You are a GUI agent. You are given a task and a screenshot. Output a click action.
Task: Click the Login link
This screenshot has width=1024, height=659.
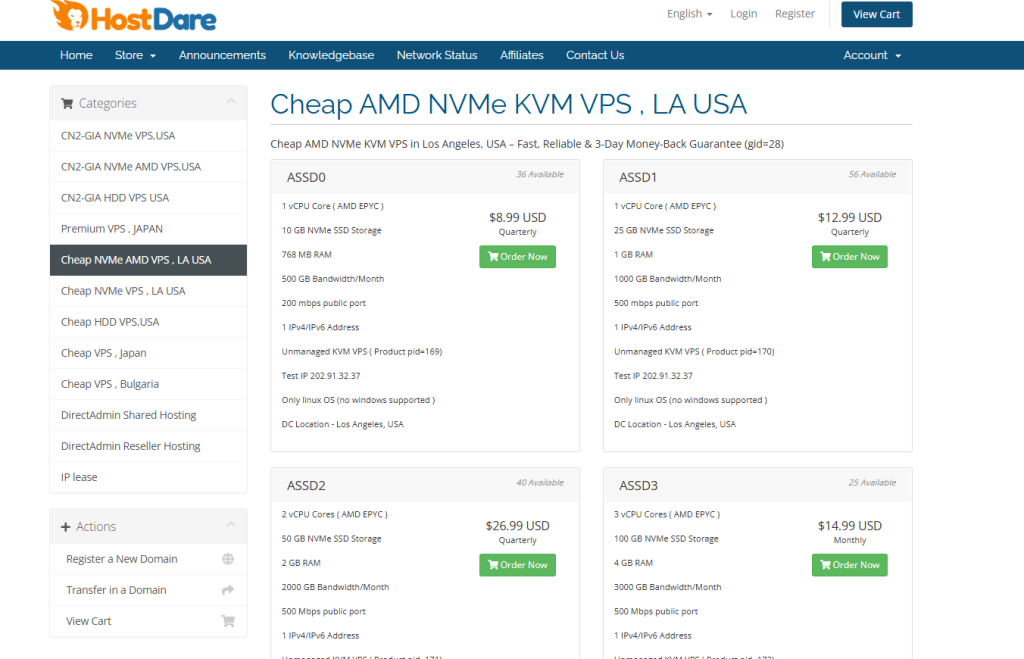pyautogui.click(x=744, y=14)
